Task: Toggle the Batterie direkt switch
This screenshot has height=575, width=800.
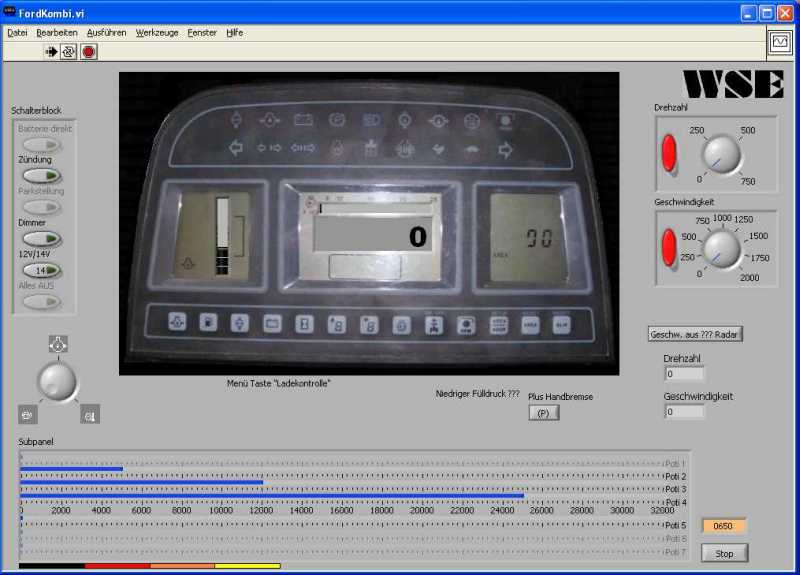Action: pyautogui.click(x=42, y=145)
